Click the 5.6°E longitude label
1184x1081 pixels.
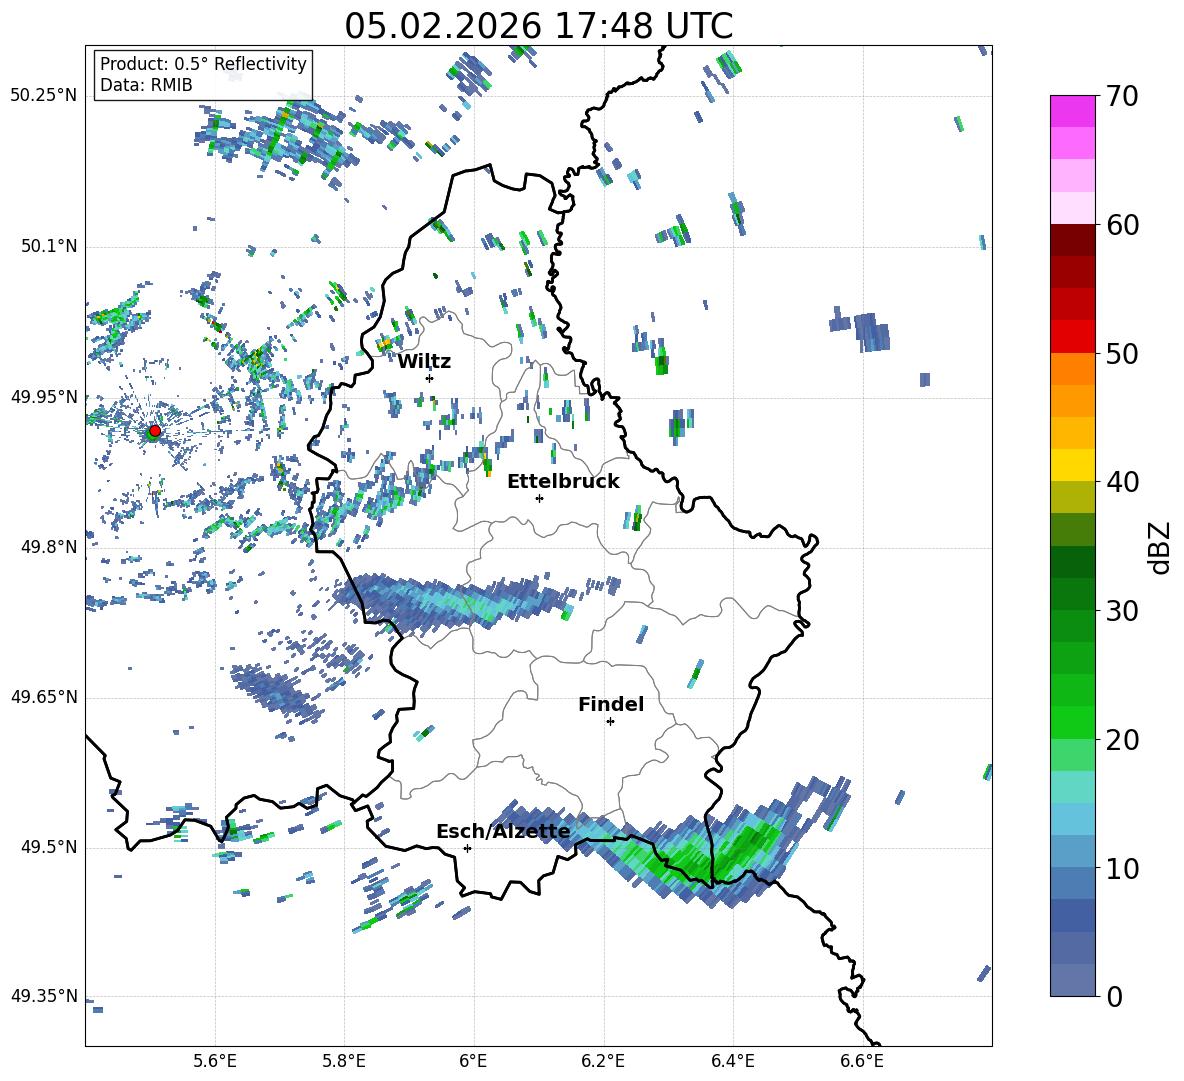click(x=215, y=1061)
